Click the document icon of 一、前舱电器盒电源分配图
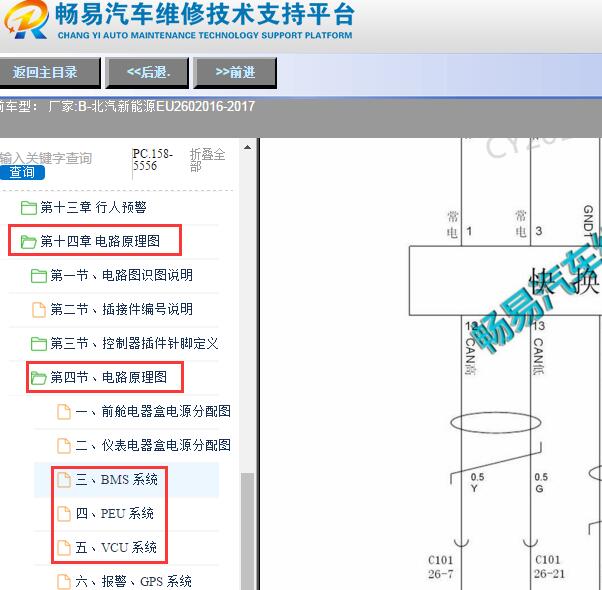The width and height of the screenshot is (602, 590). 64,412
